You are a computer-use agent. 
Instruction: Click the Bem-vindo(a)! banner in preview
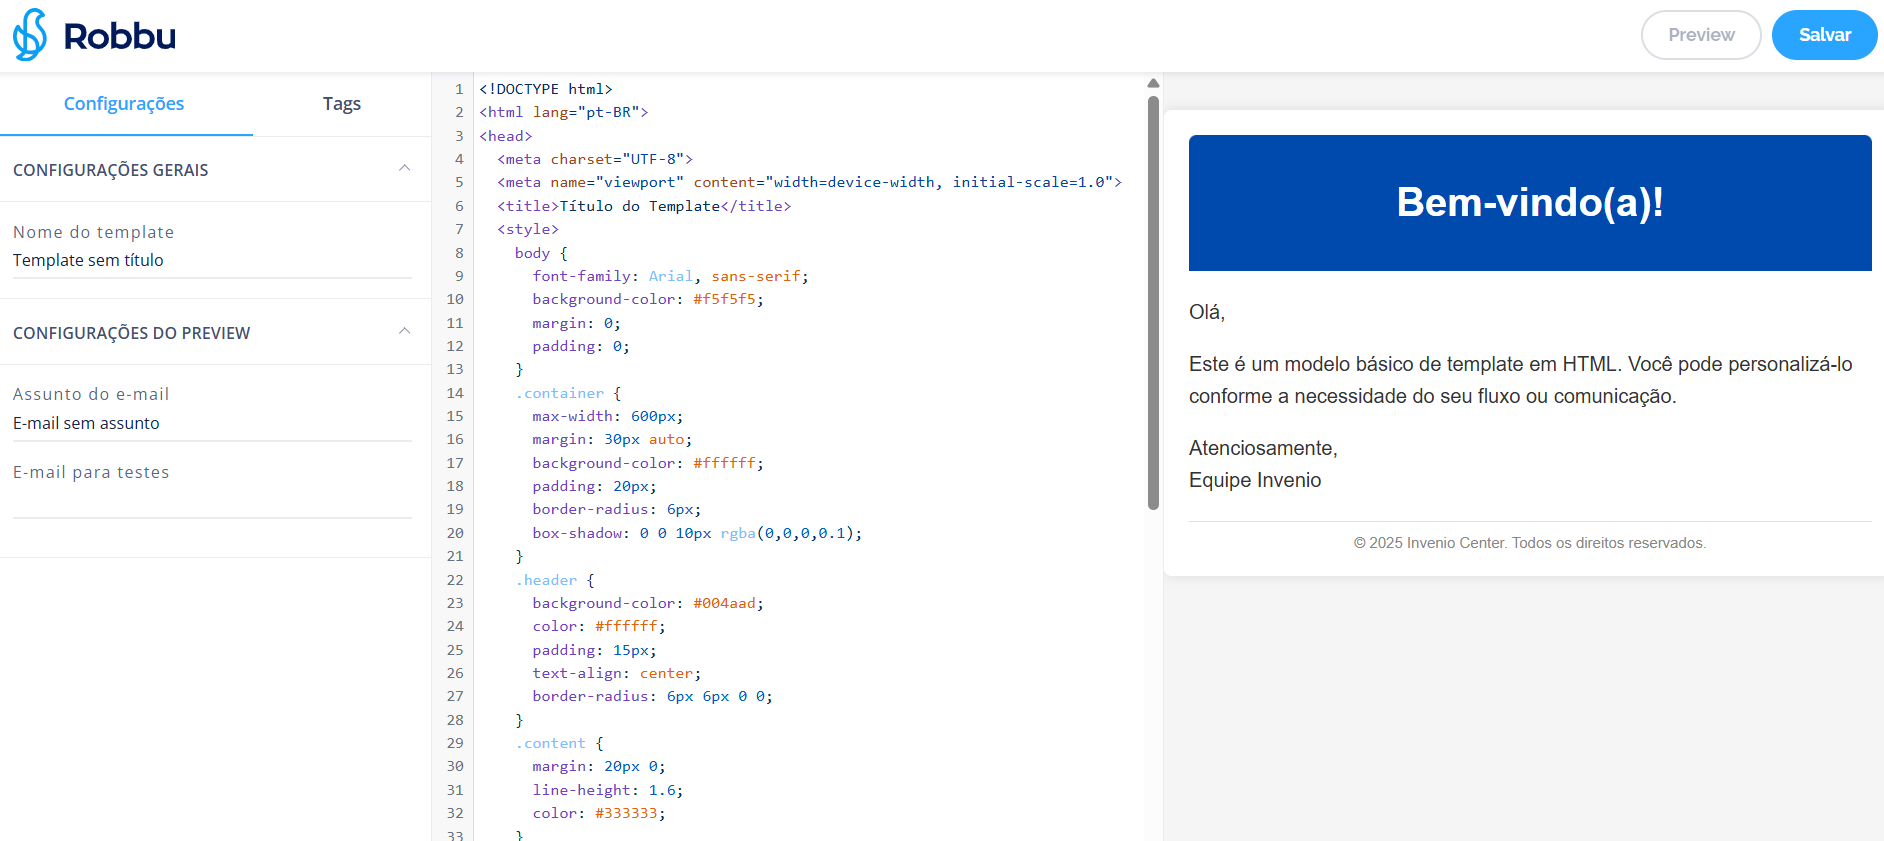pos(1529,203)
